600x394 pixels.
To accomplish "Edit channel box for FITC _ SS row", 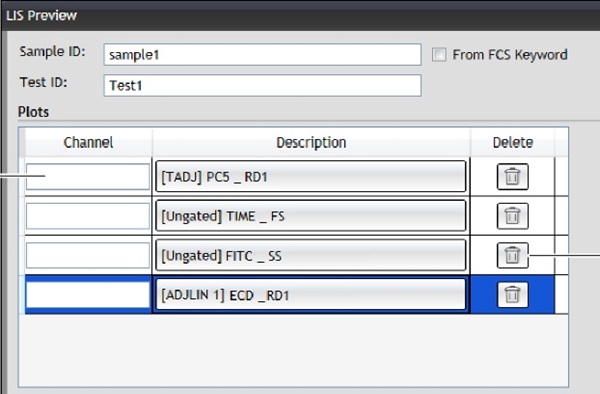I will coord(88,255).
